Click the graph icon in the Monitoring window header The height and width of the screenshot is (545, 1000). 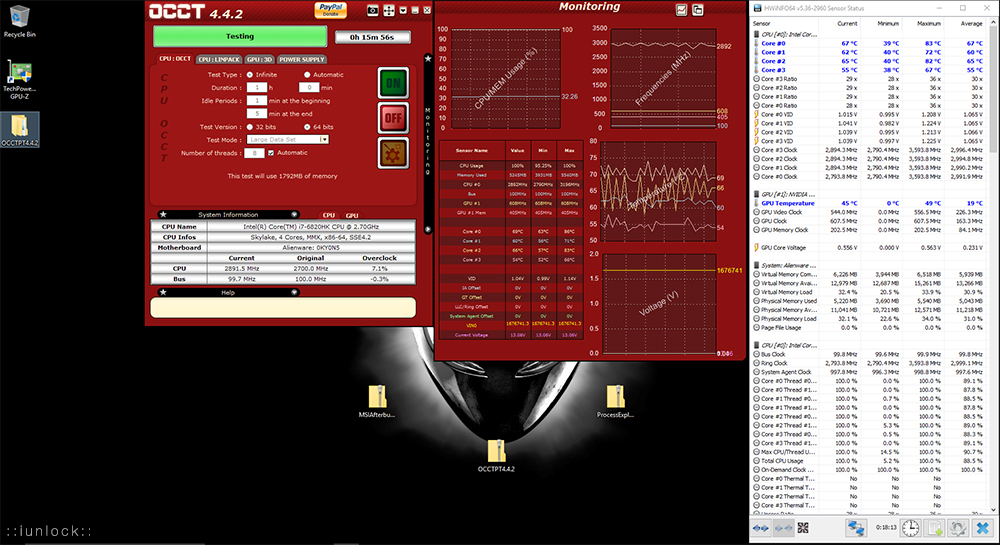point(681,10)
